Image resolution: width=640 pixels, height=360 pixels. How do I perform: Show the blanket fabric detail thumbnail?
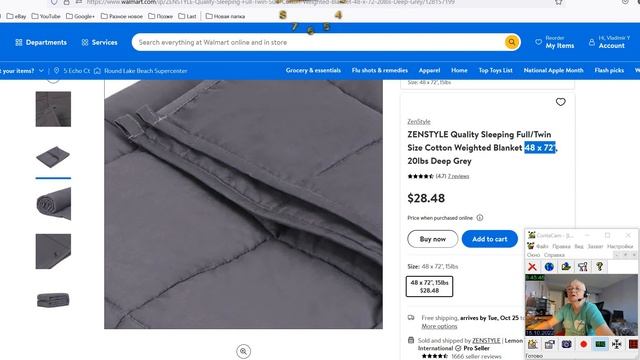click(x=53, y=251)
